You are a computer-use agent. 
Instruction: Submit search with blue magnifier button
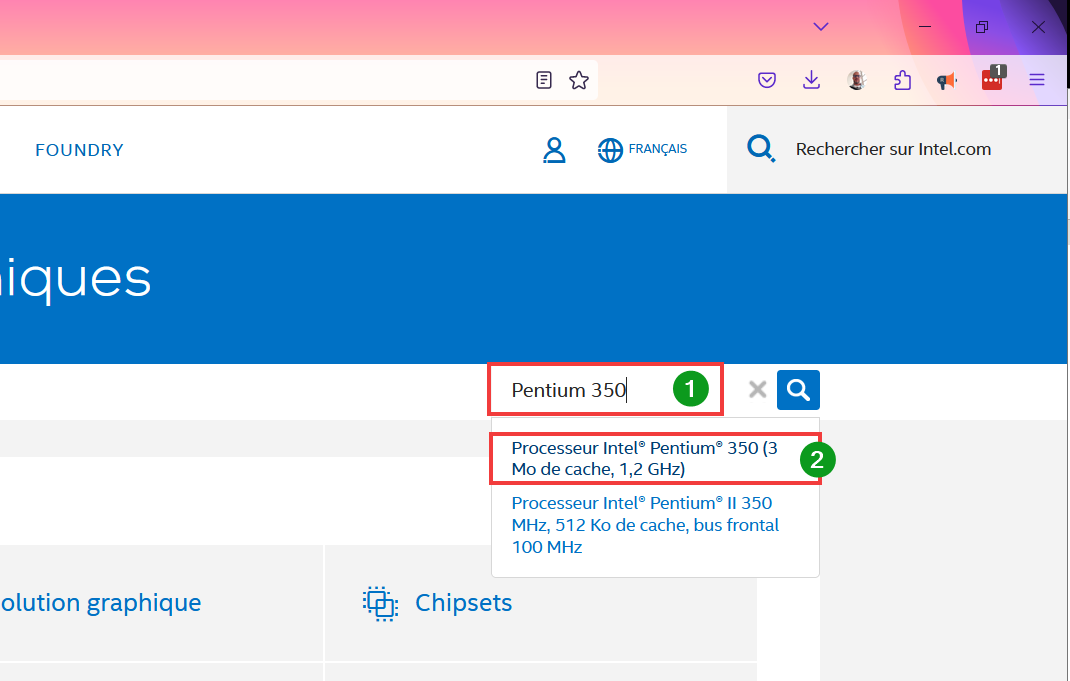[798, 390]
